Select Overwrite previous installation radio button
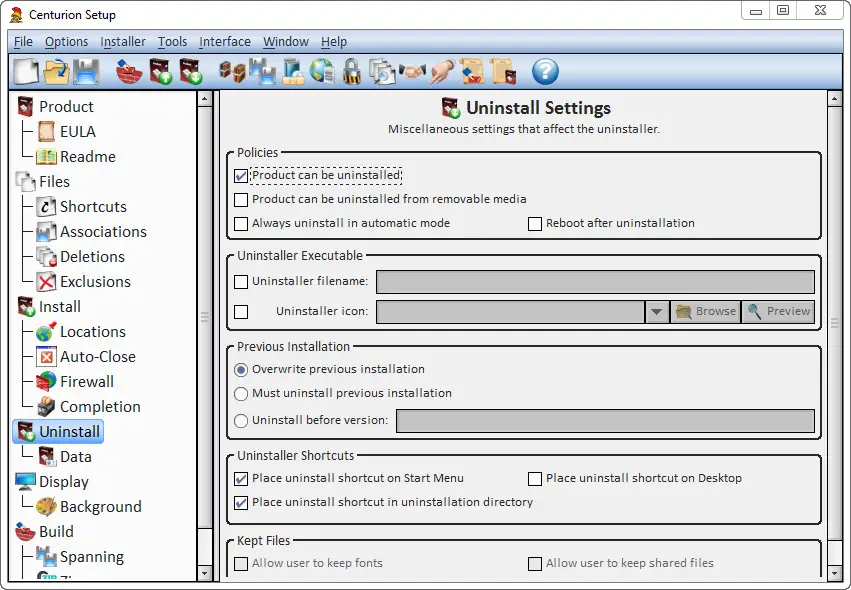 (x=241, y=370)
